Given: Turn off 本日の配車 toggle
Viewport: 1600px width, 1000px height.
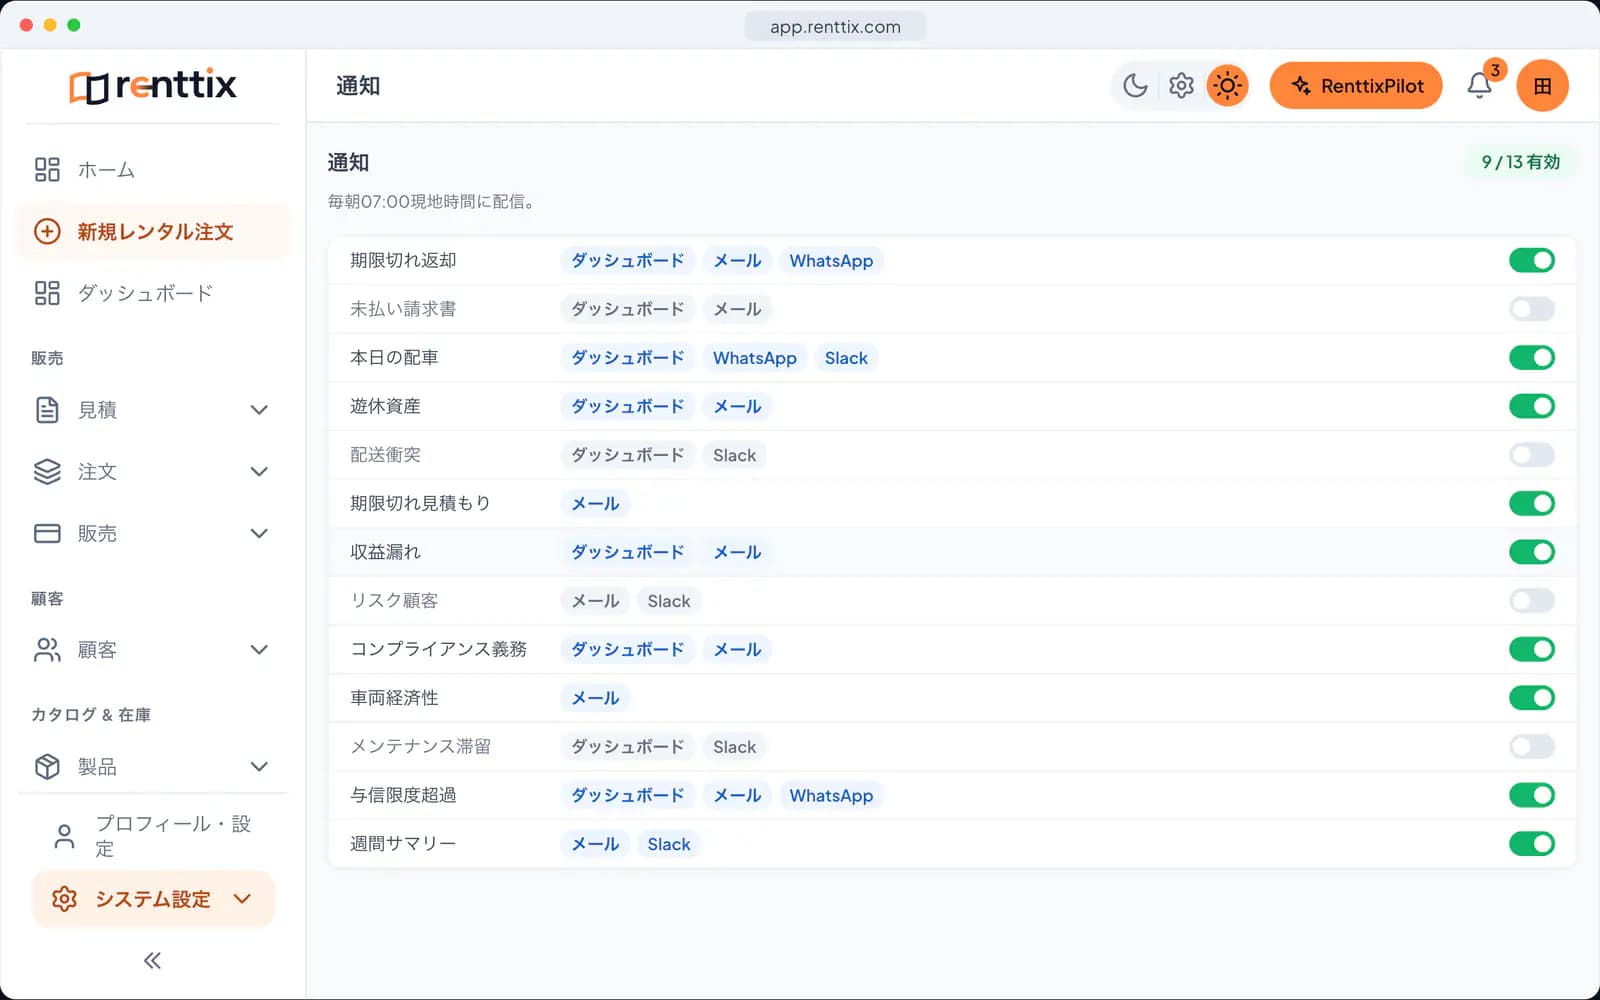Looking at the screenshot, I should 1532,358.
